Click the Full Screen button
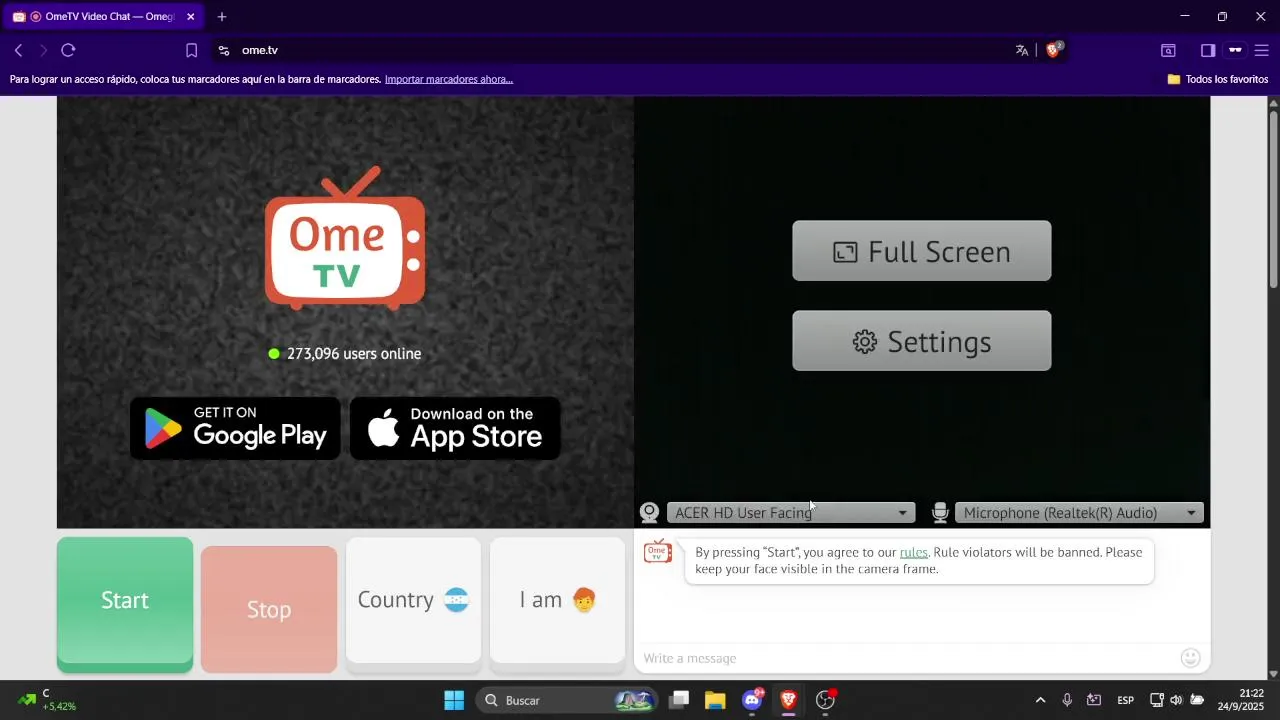This screenshot has height=720, width=1280. tap(922, 251)
